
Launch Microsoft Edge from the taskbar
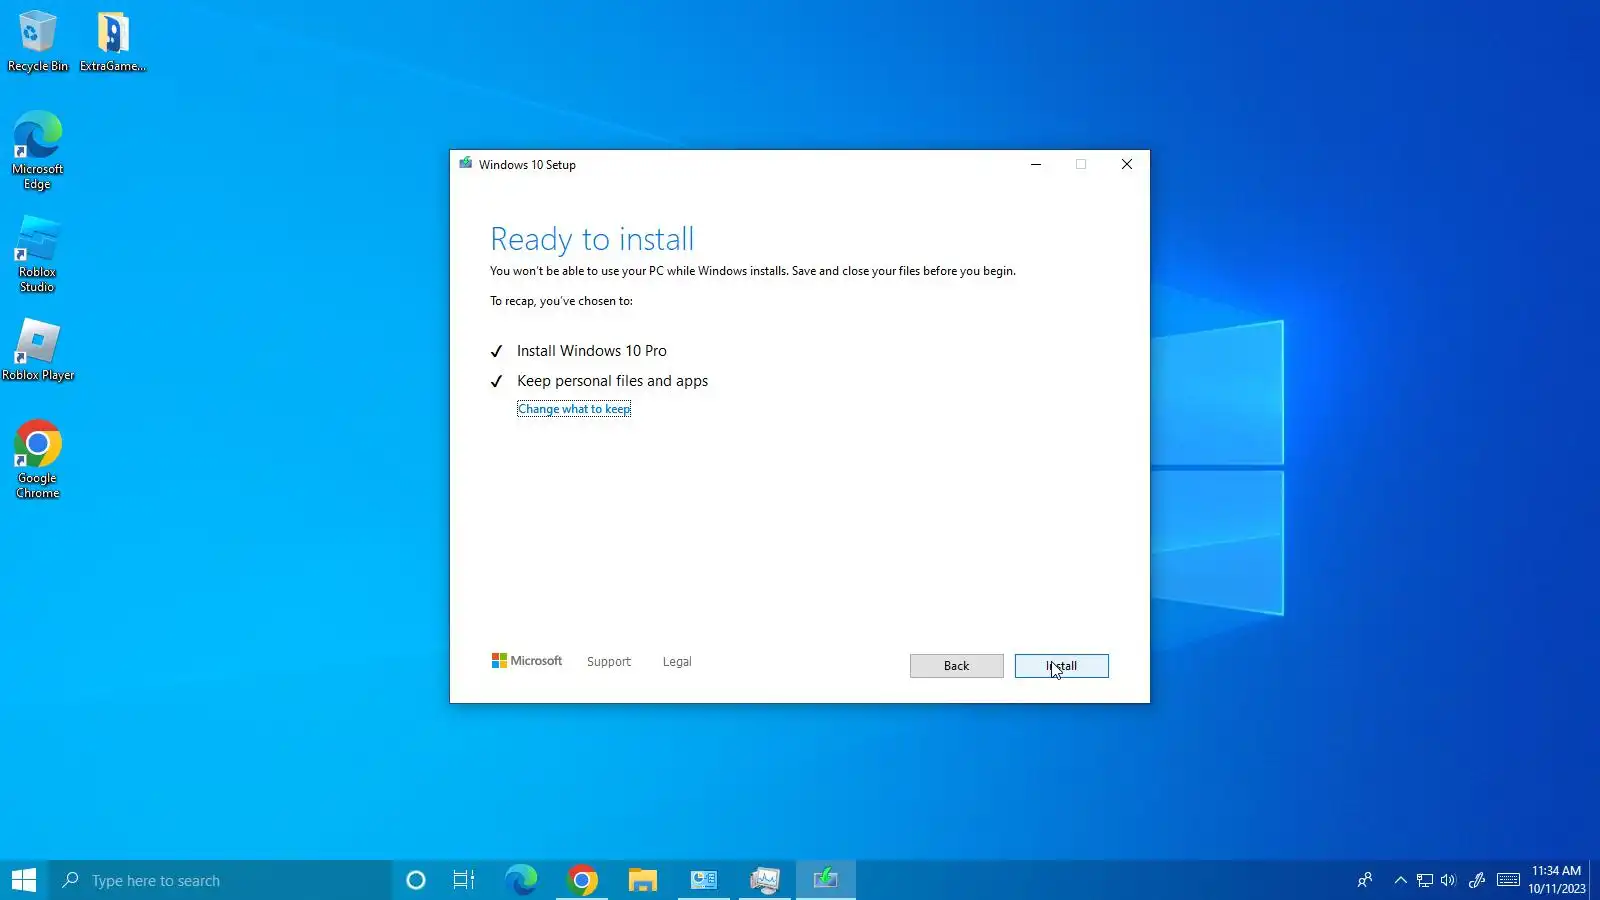pyautogui.click(x=521, y=880)
